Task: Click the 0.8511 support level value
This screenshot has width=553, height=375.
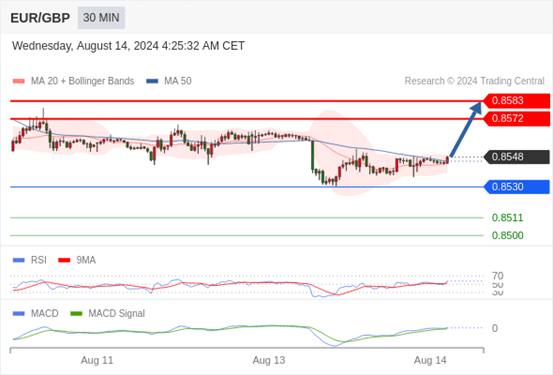Action: pyautogui.click(x=508, y=218)
